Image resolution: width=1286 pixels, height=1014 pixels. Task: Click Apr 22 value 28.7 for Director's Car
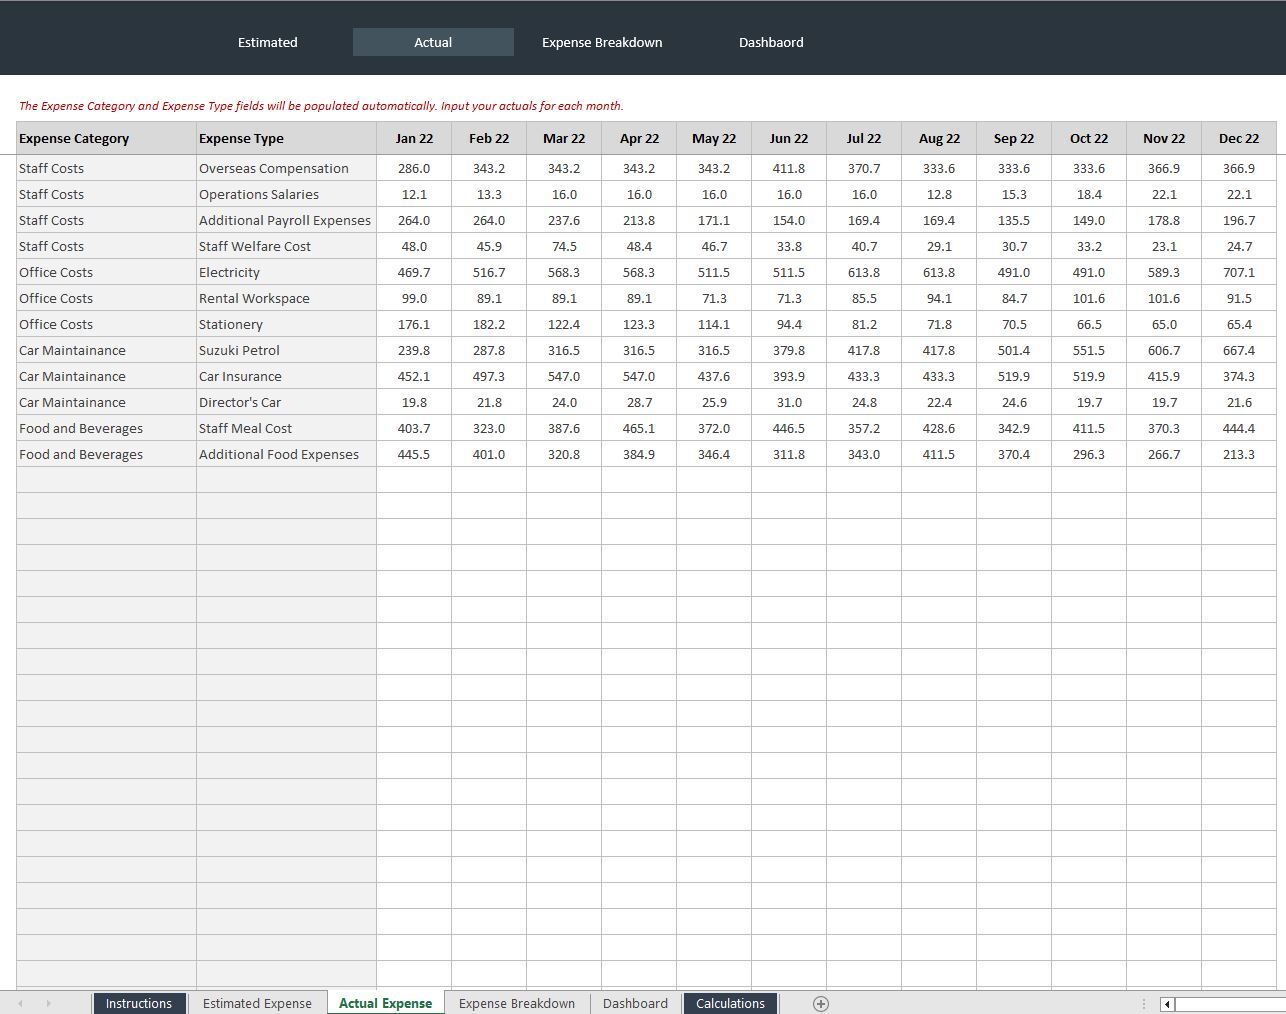coord(639,402)
